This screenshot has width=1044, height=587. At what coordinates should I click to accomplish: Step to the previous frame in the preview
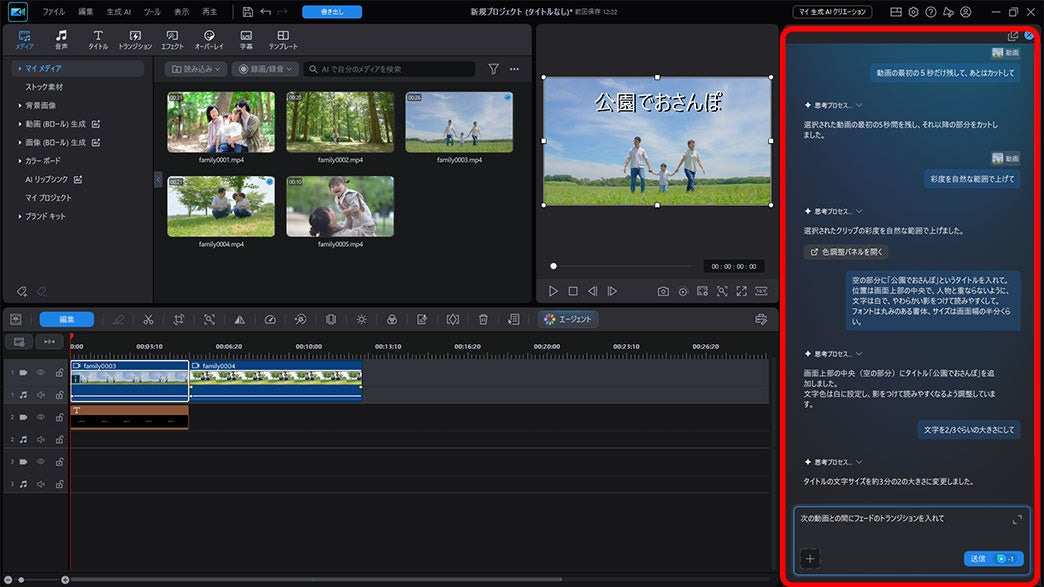592,291
